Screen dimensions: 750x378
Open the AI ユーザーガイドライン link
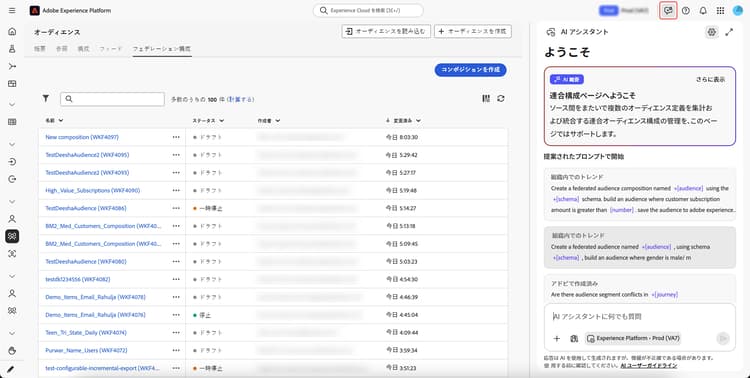point(649,366)
